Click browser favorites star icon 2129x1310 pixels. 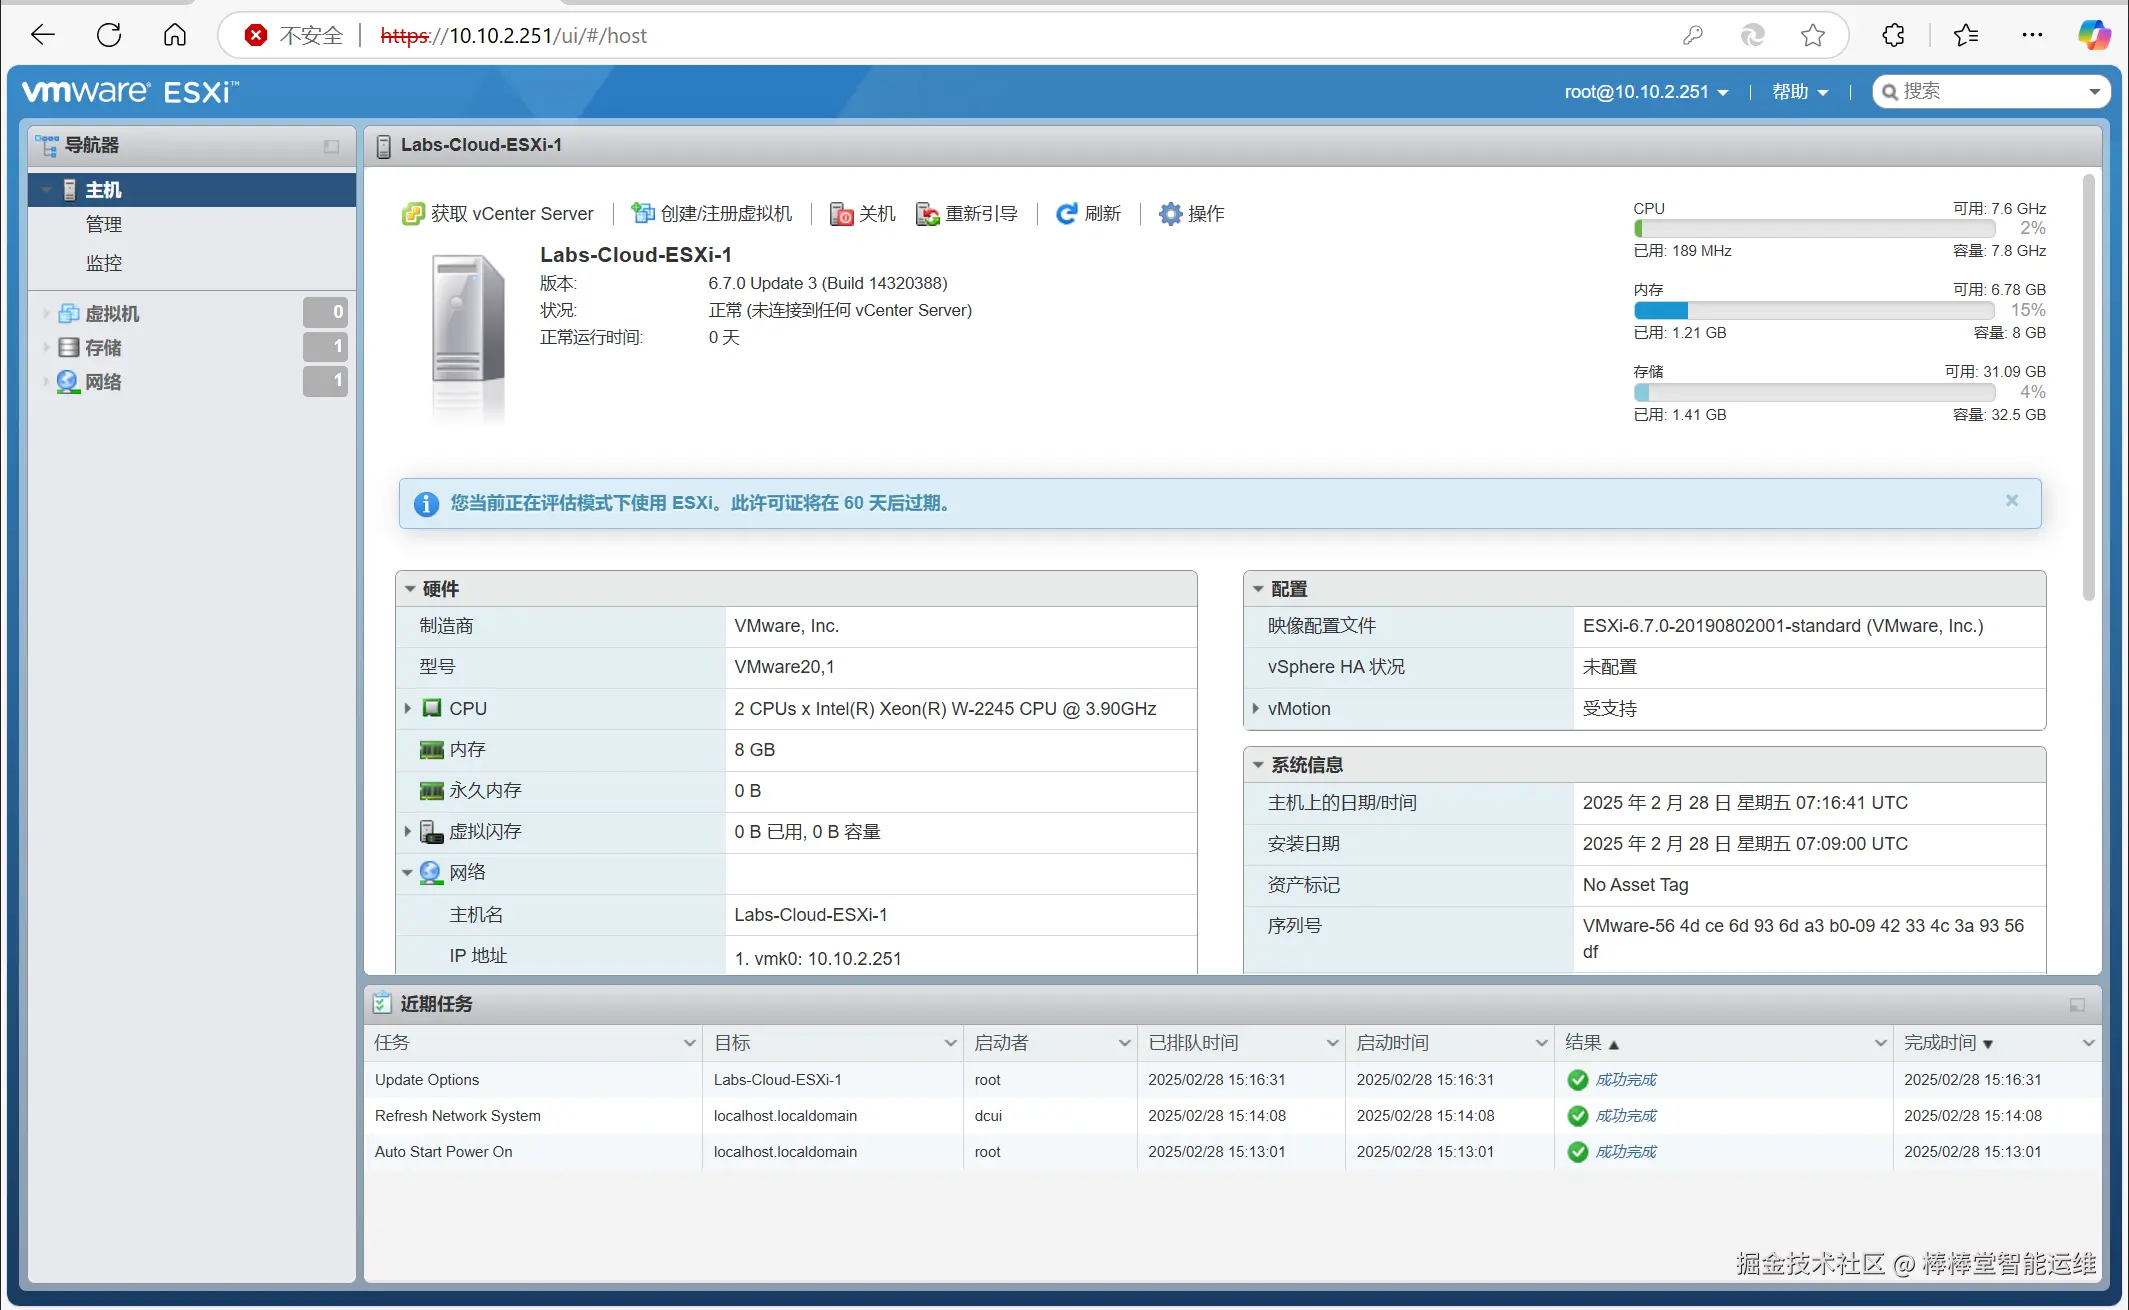pyautogui.click(x=1812, y=36)
